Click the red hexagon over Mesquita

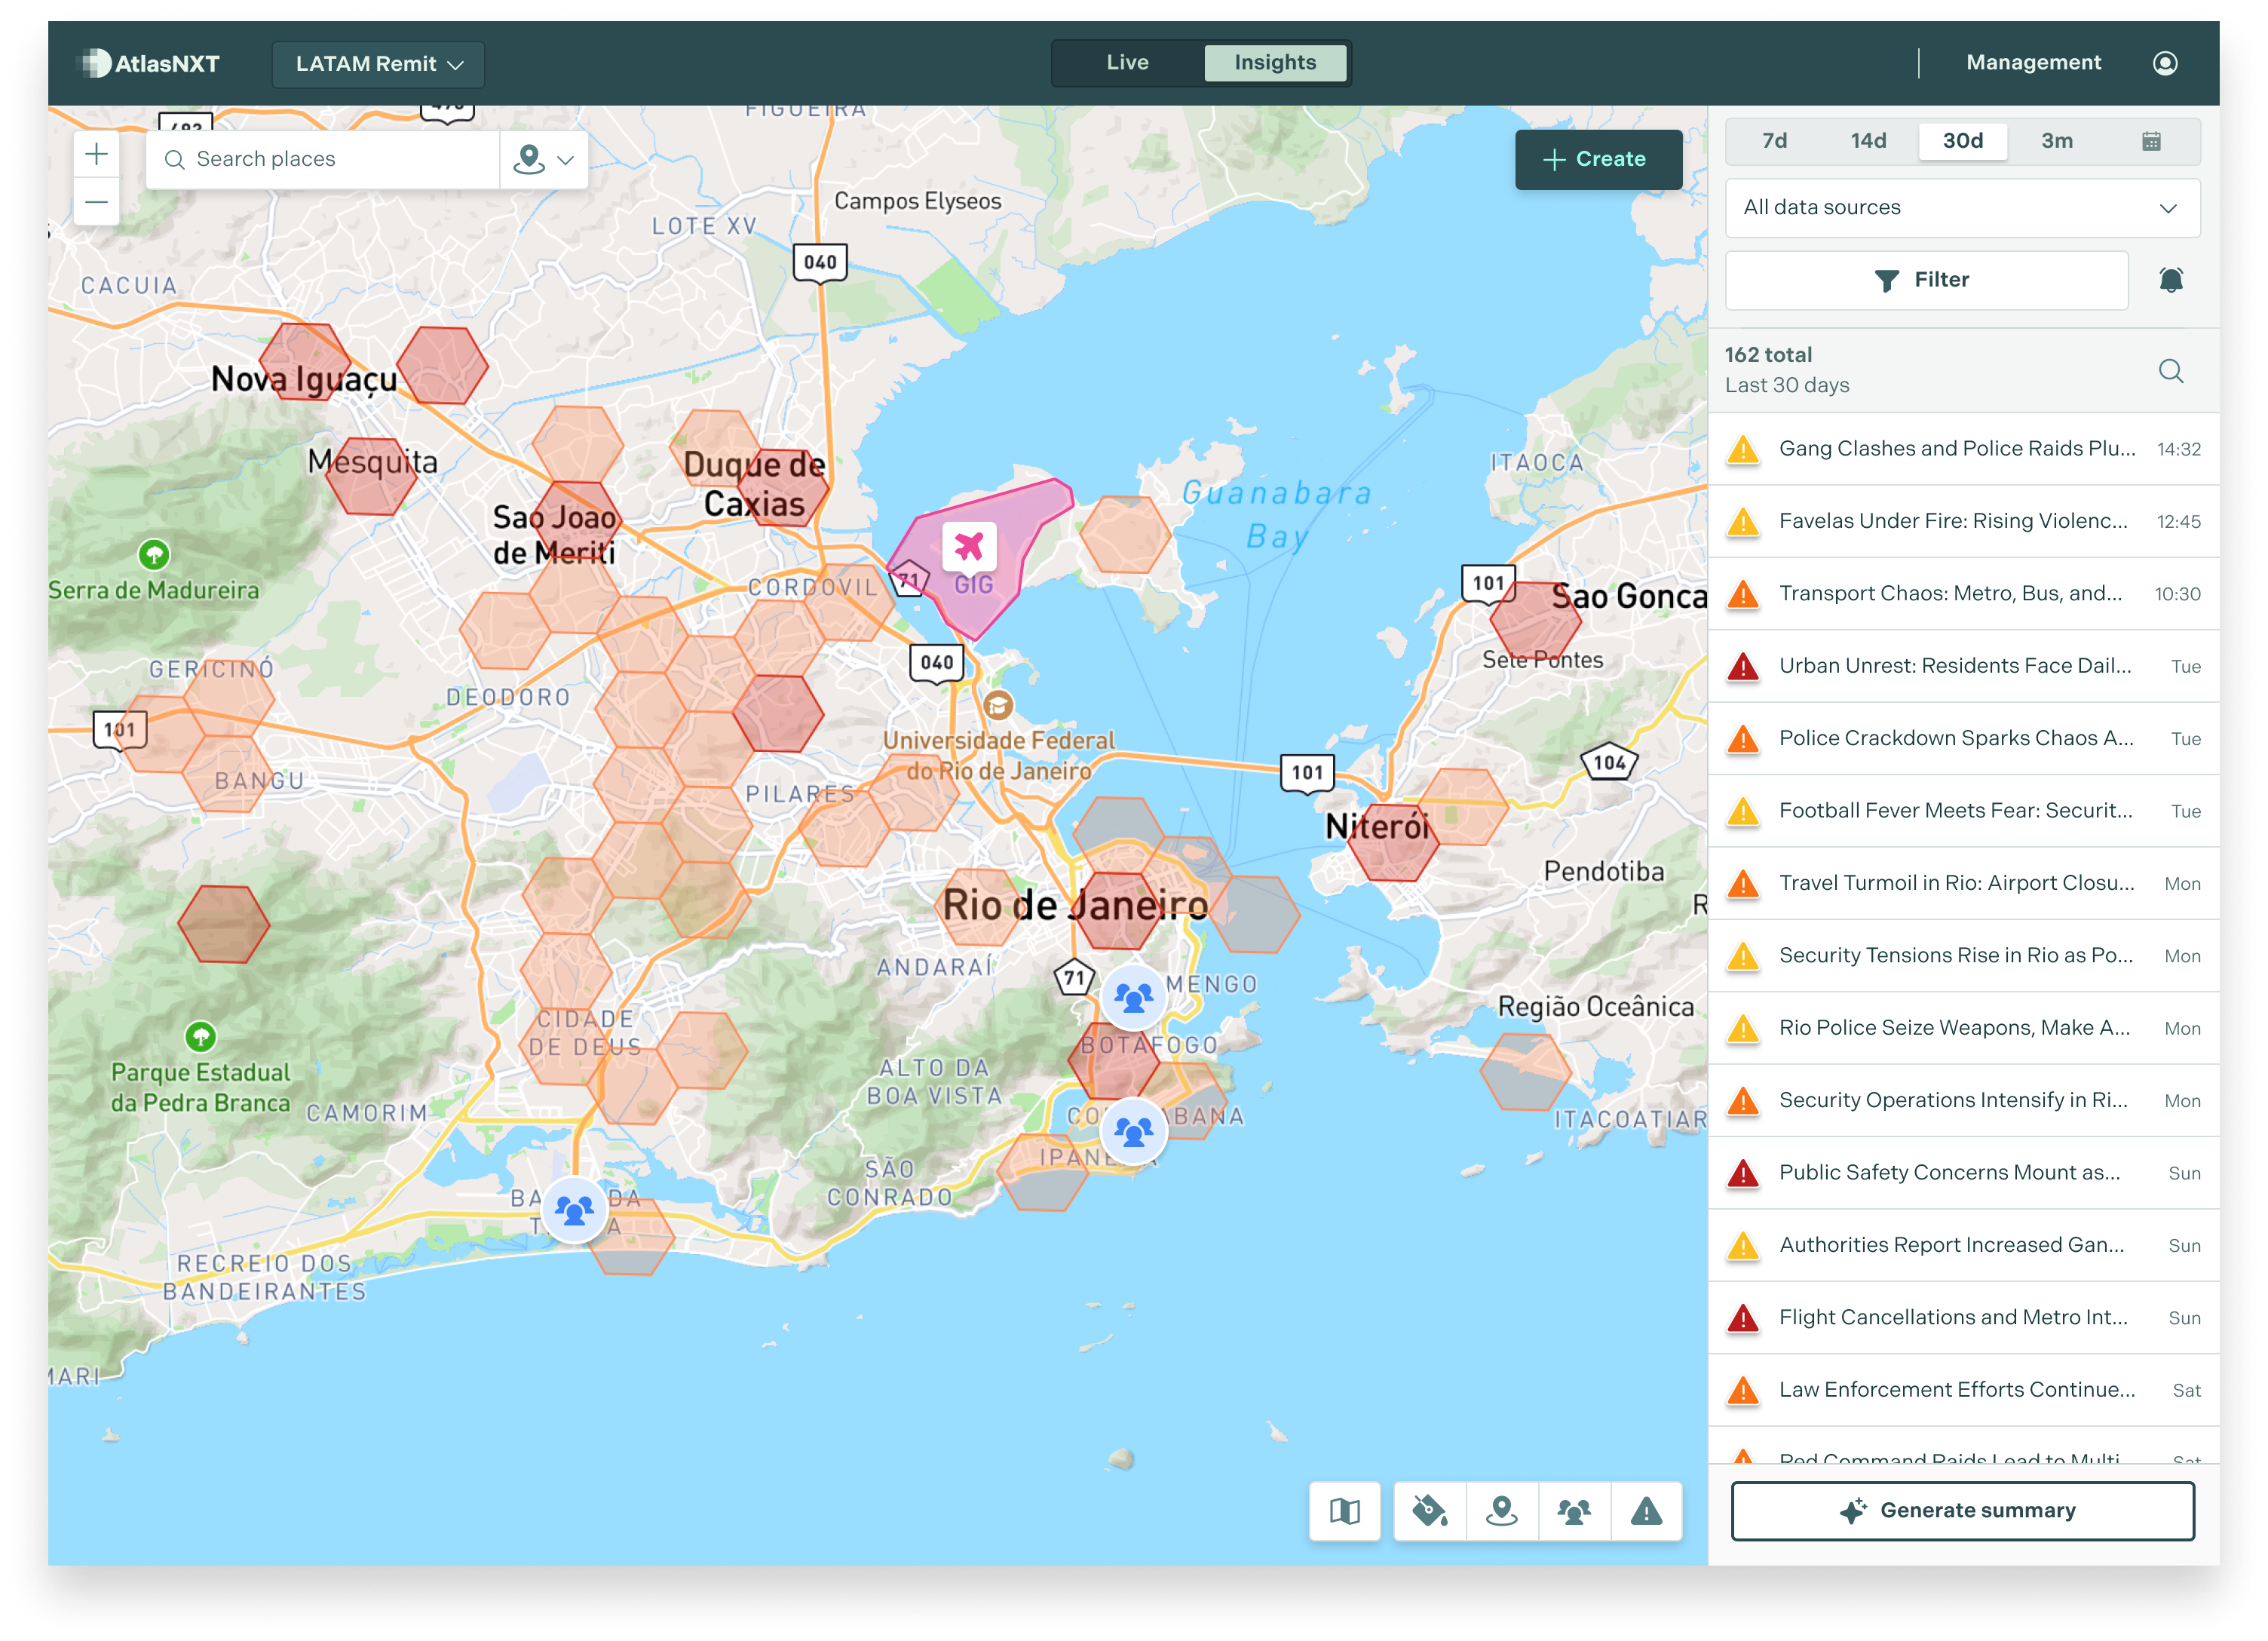371,476
